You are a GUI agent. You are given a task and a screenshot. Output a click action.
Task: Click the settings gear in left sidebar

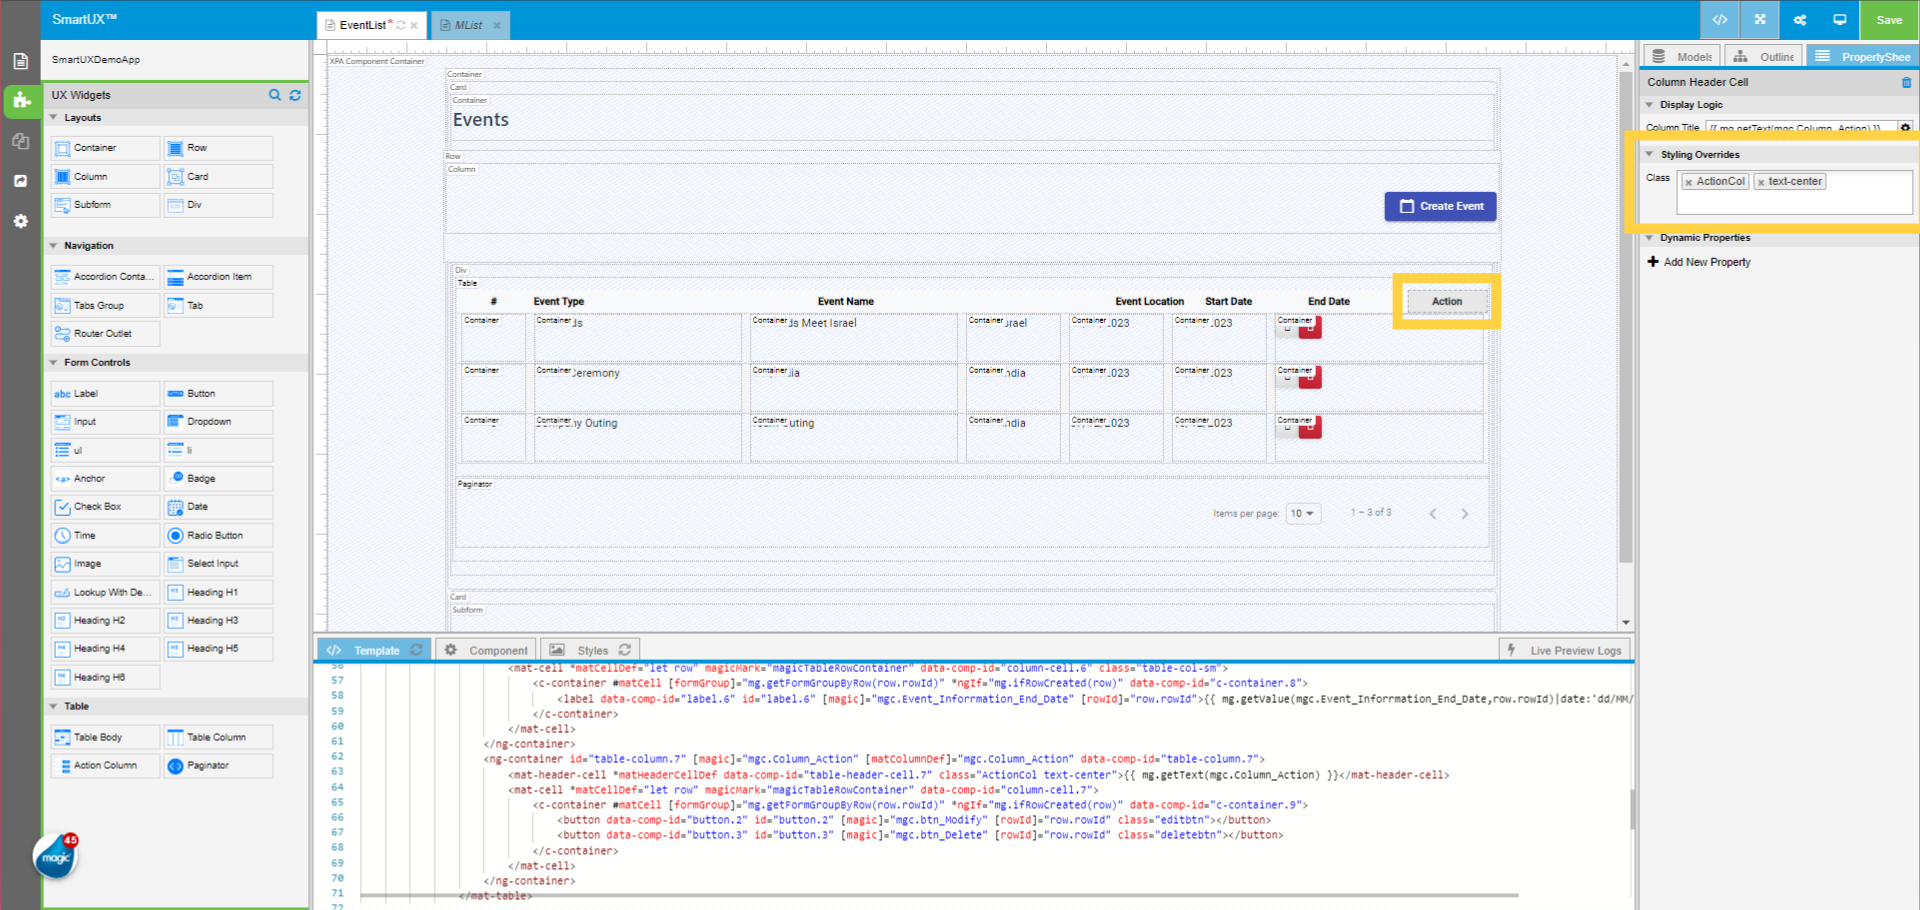coord(21,221)
